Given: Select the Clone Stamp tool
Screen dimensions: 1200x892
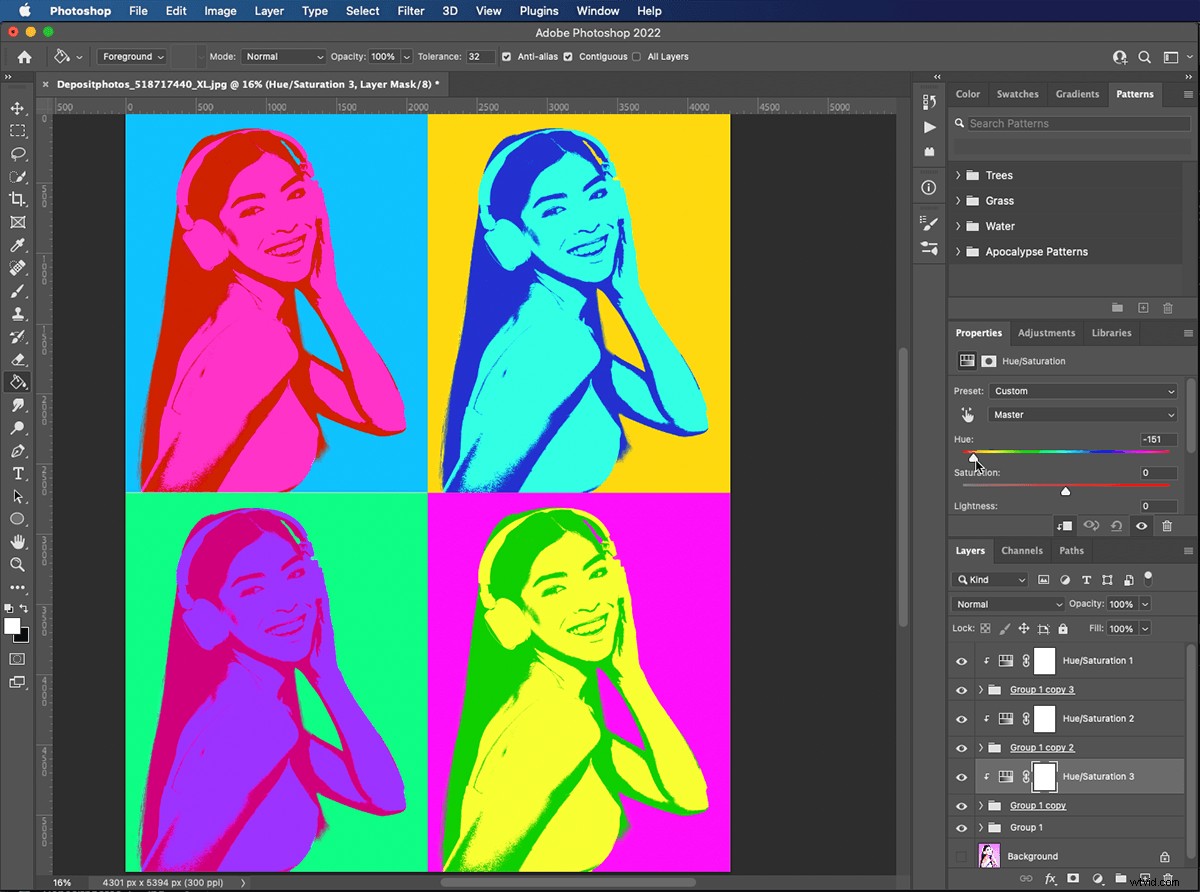Looking at the screenshot, I should click(x=17, y=314).
